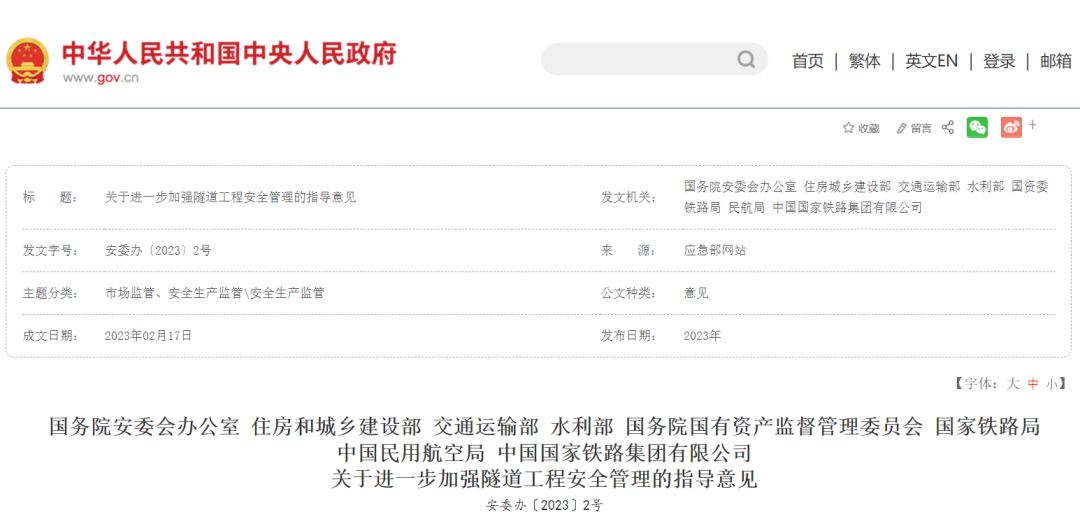
Task: Set font size to 中
Action: pos(1033,383)
